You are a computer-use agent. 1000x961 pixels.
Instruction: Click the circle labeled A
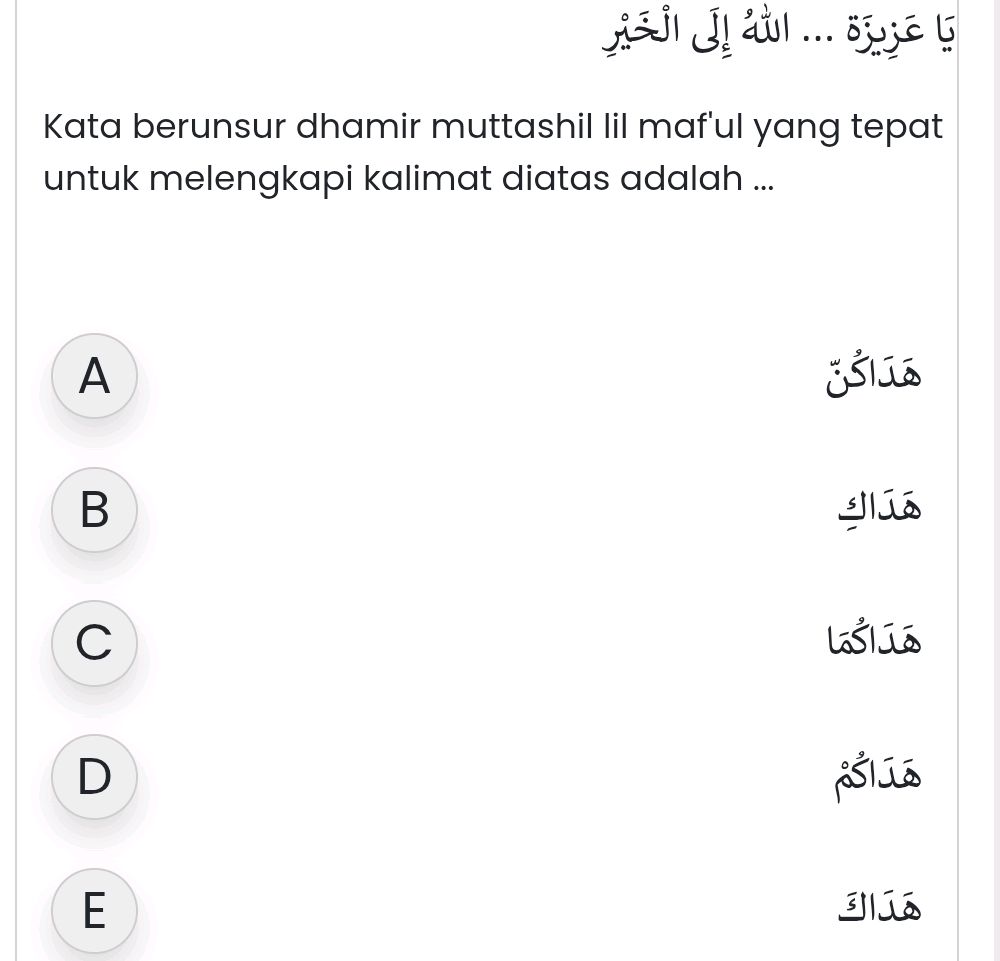click(94, 376)
